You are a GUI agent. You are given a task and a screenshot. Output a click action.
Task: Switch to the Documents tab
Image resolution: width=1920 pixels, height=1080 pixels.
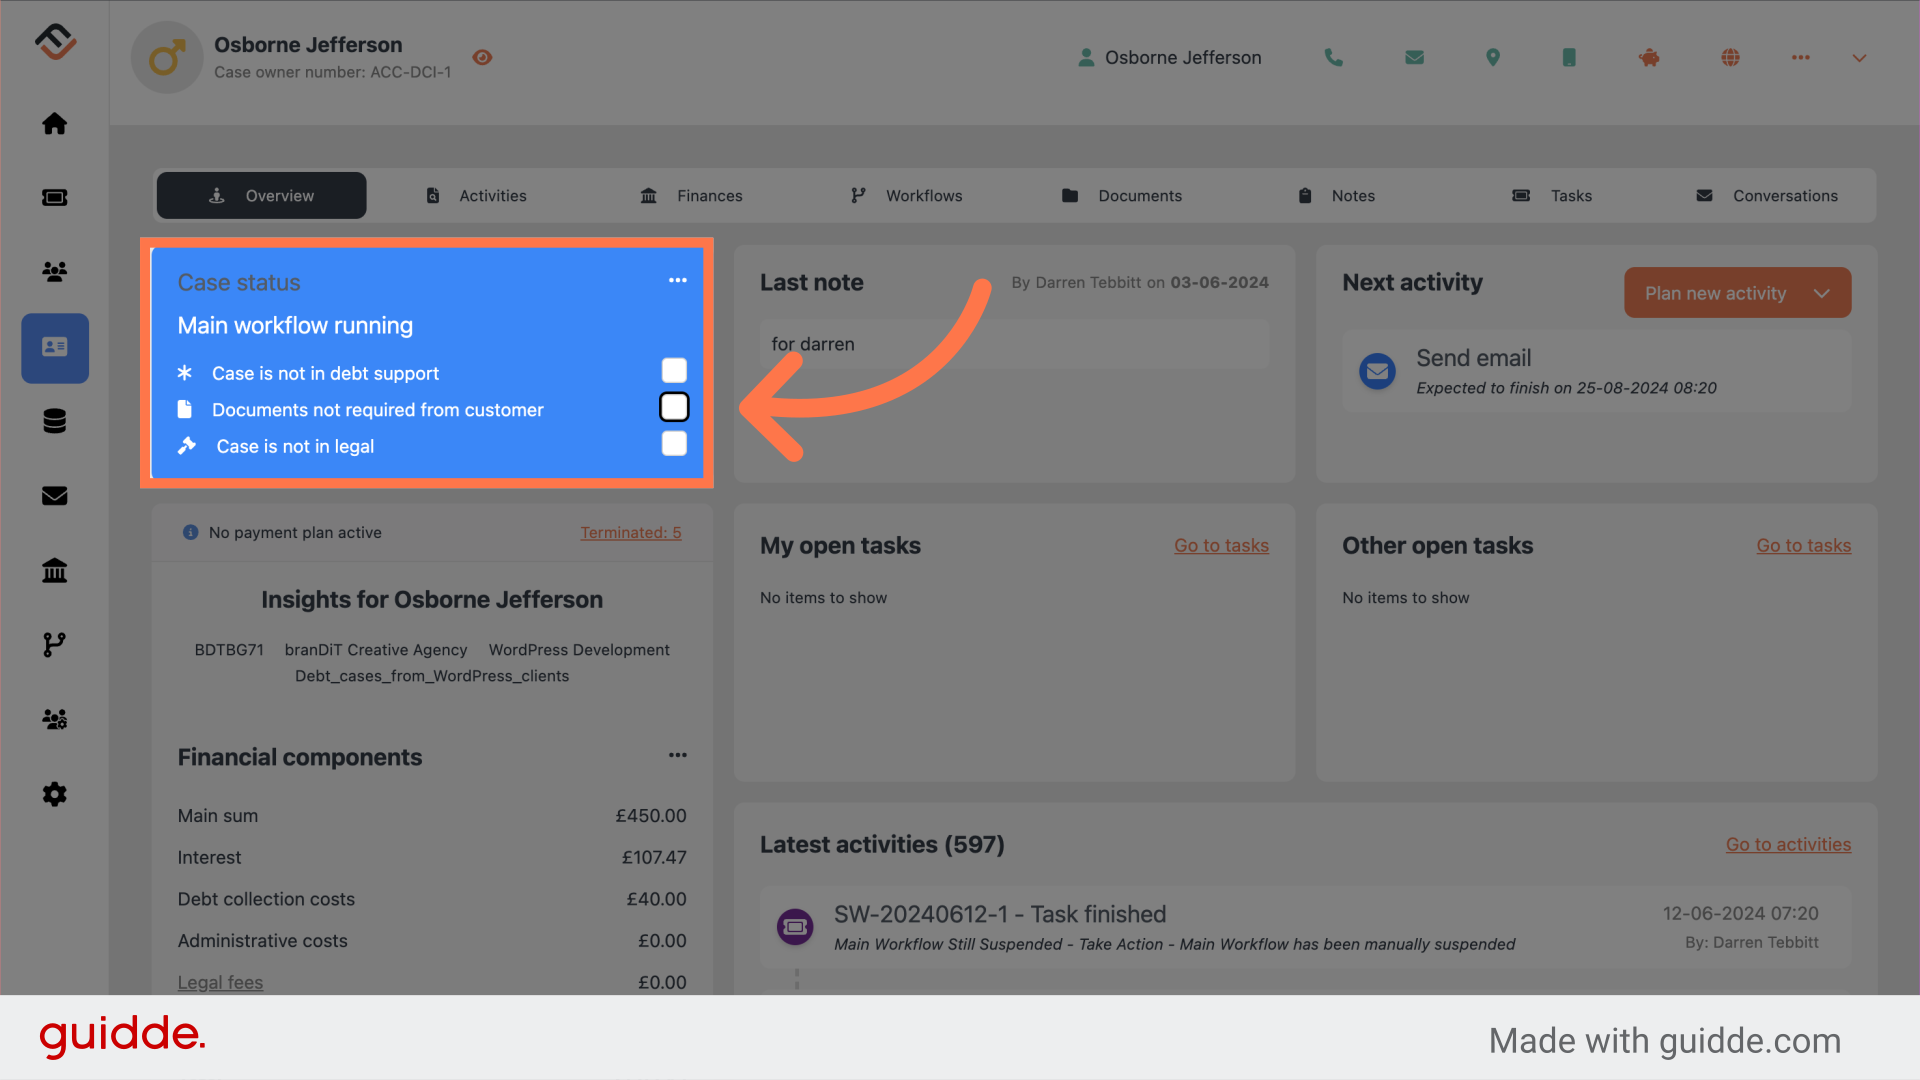pos(1121,196)
